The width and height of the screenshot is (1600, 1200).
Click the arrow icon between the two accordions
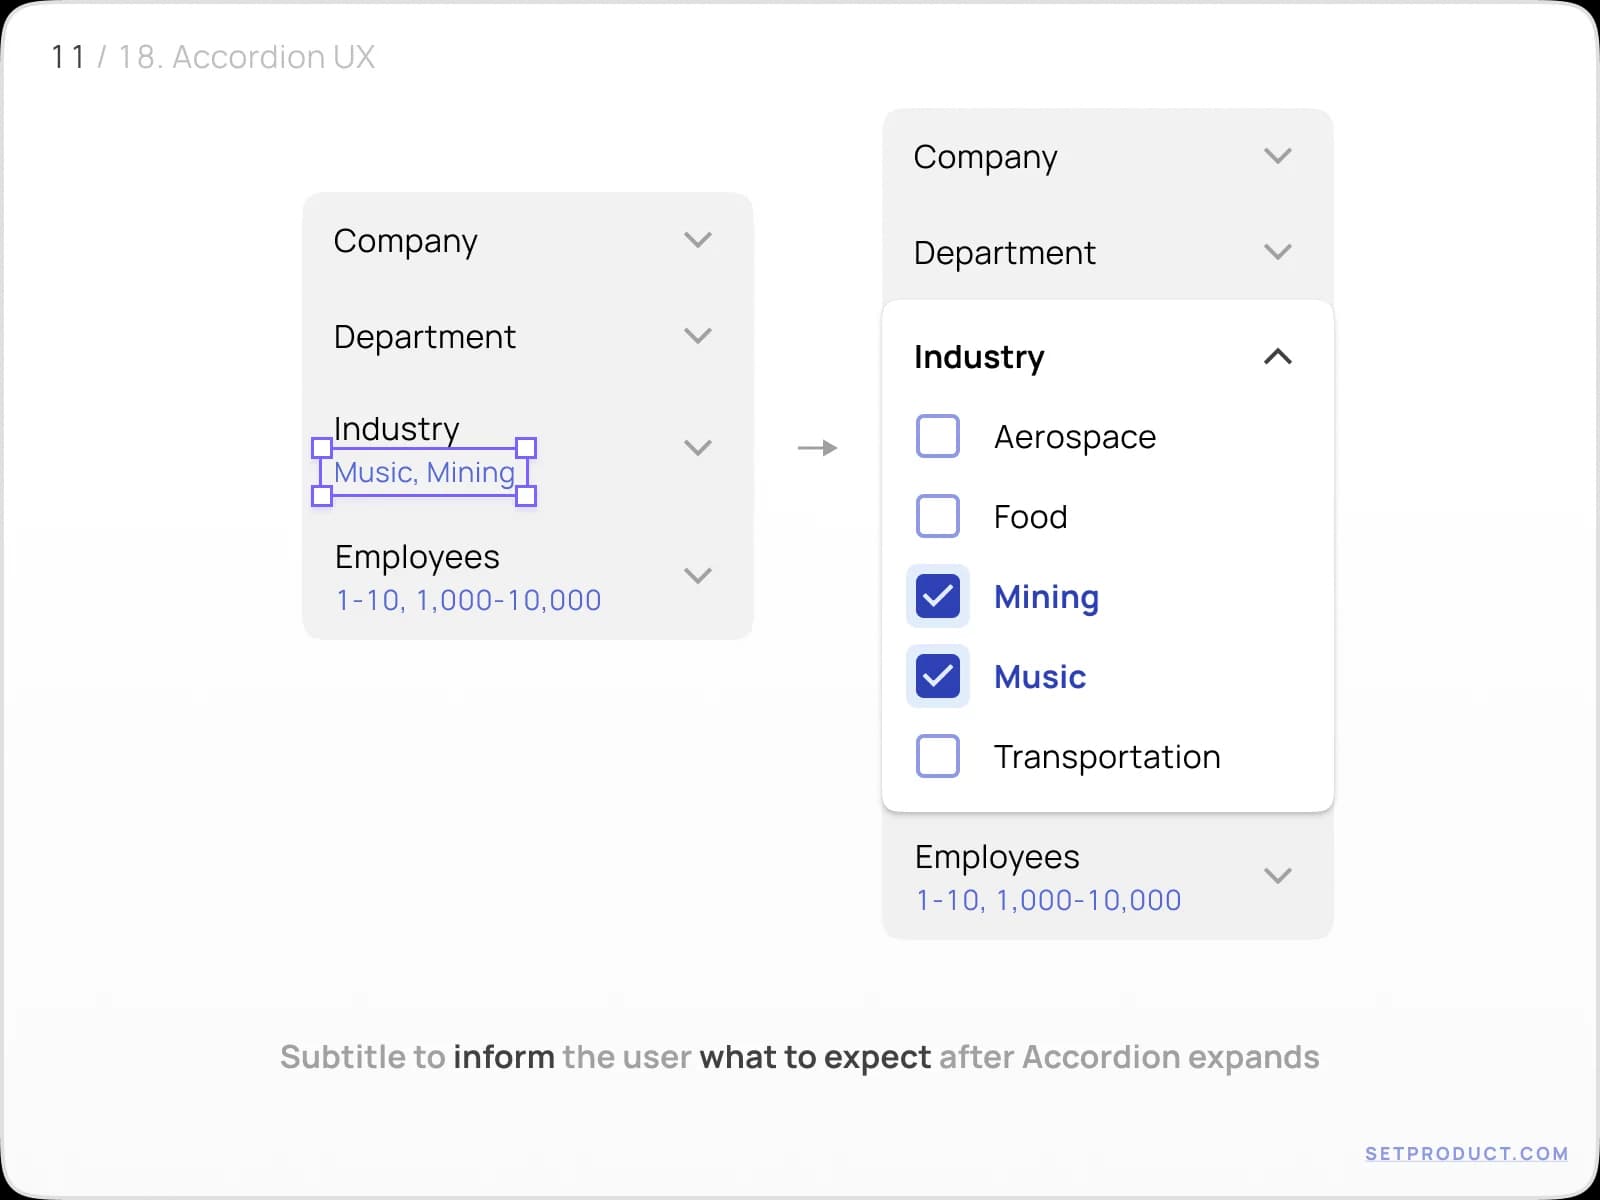pyautogui.click(x=817, y=447)
